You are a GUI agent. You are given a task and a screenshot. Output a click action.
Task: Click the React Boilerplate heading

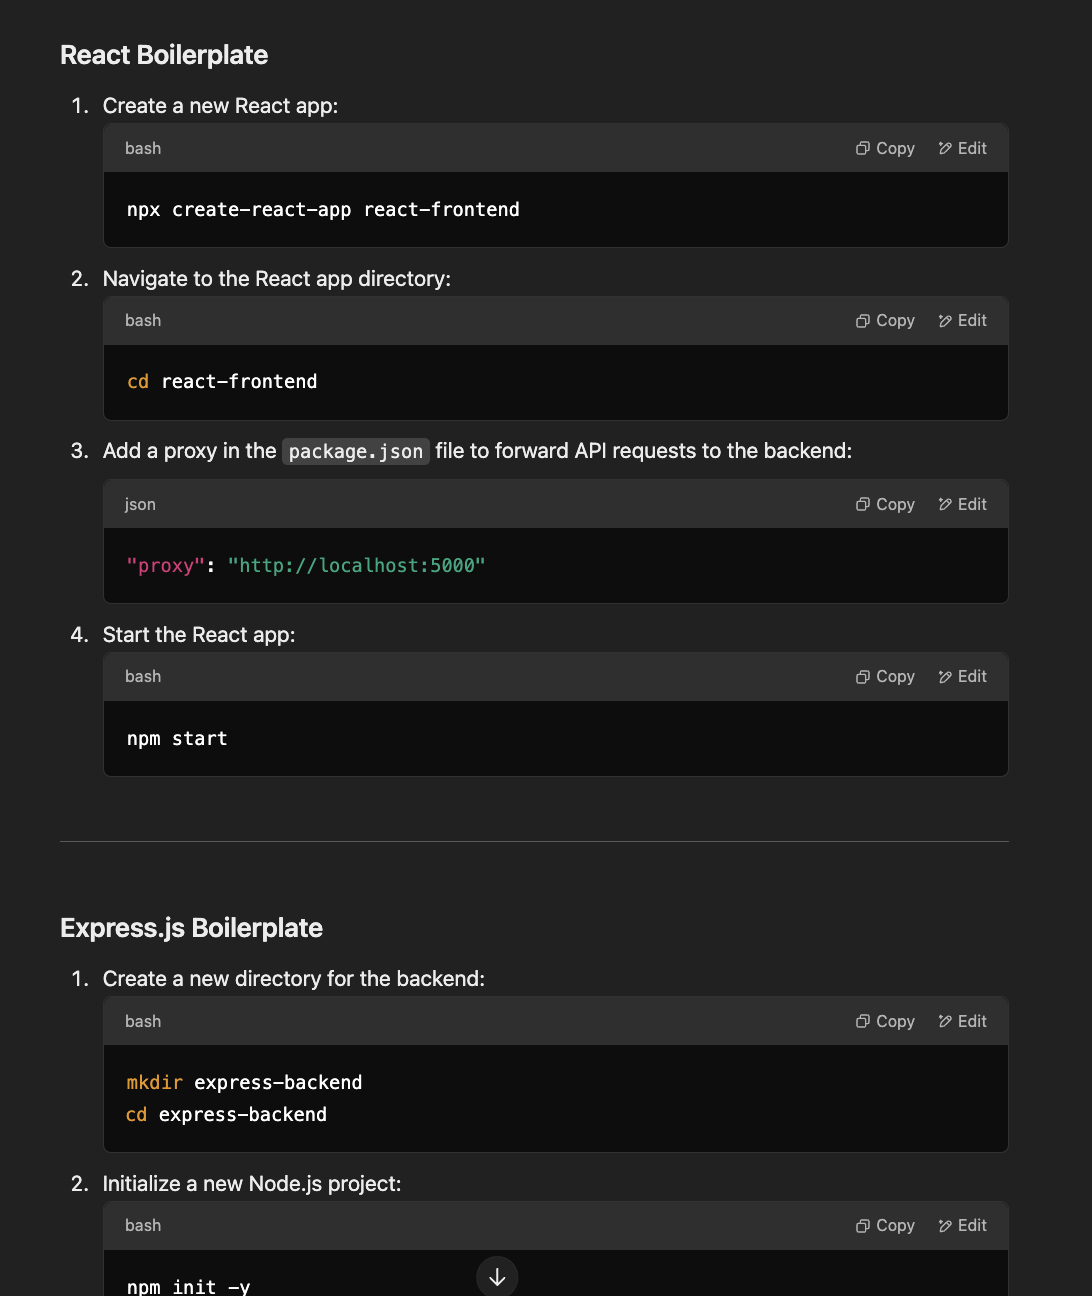(164, 55)
